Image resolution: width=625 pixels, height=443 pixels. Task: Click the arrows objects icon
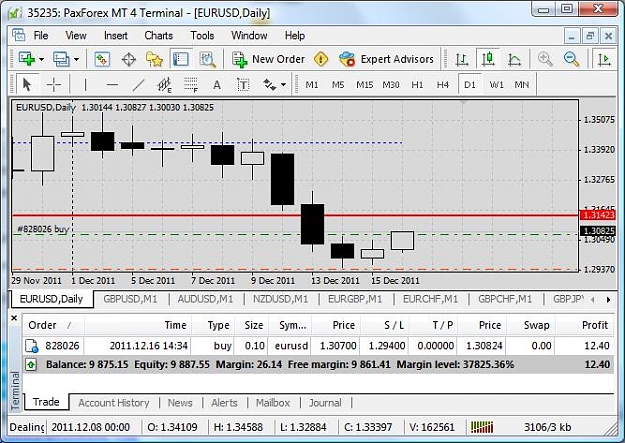[269, 85]
